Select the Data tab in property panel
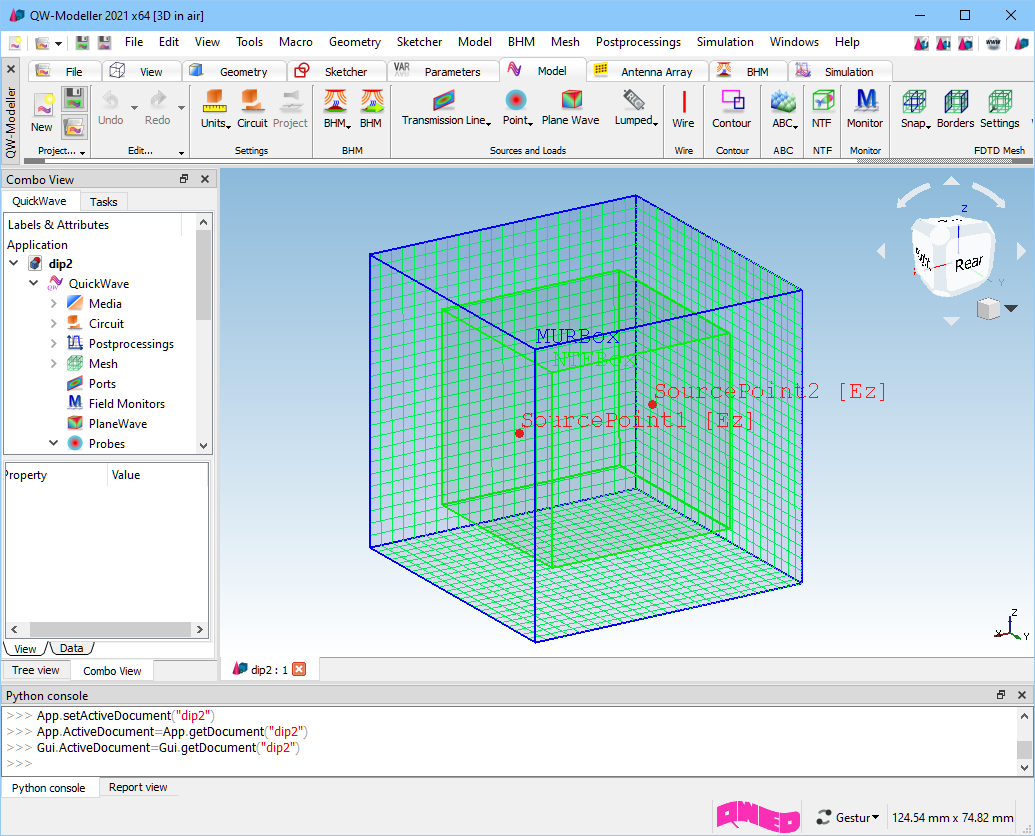Image resolution: width=1035 pixels, height=836 pixels. 71,648
